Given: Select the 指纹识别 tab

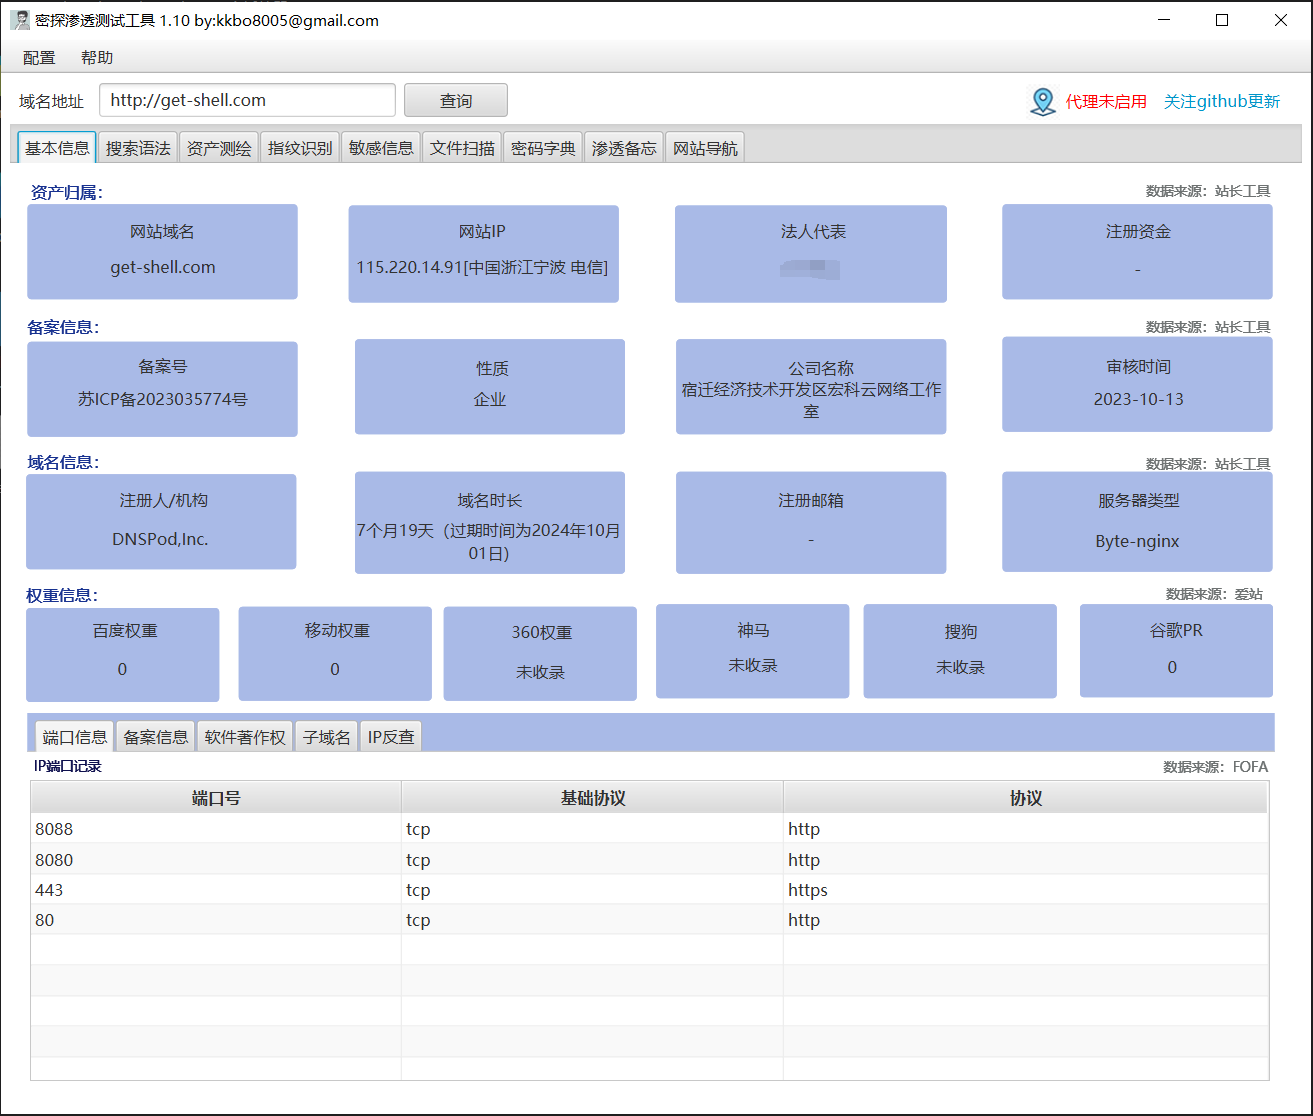Looking at the screenshot, I should pos(300,148).
